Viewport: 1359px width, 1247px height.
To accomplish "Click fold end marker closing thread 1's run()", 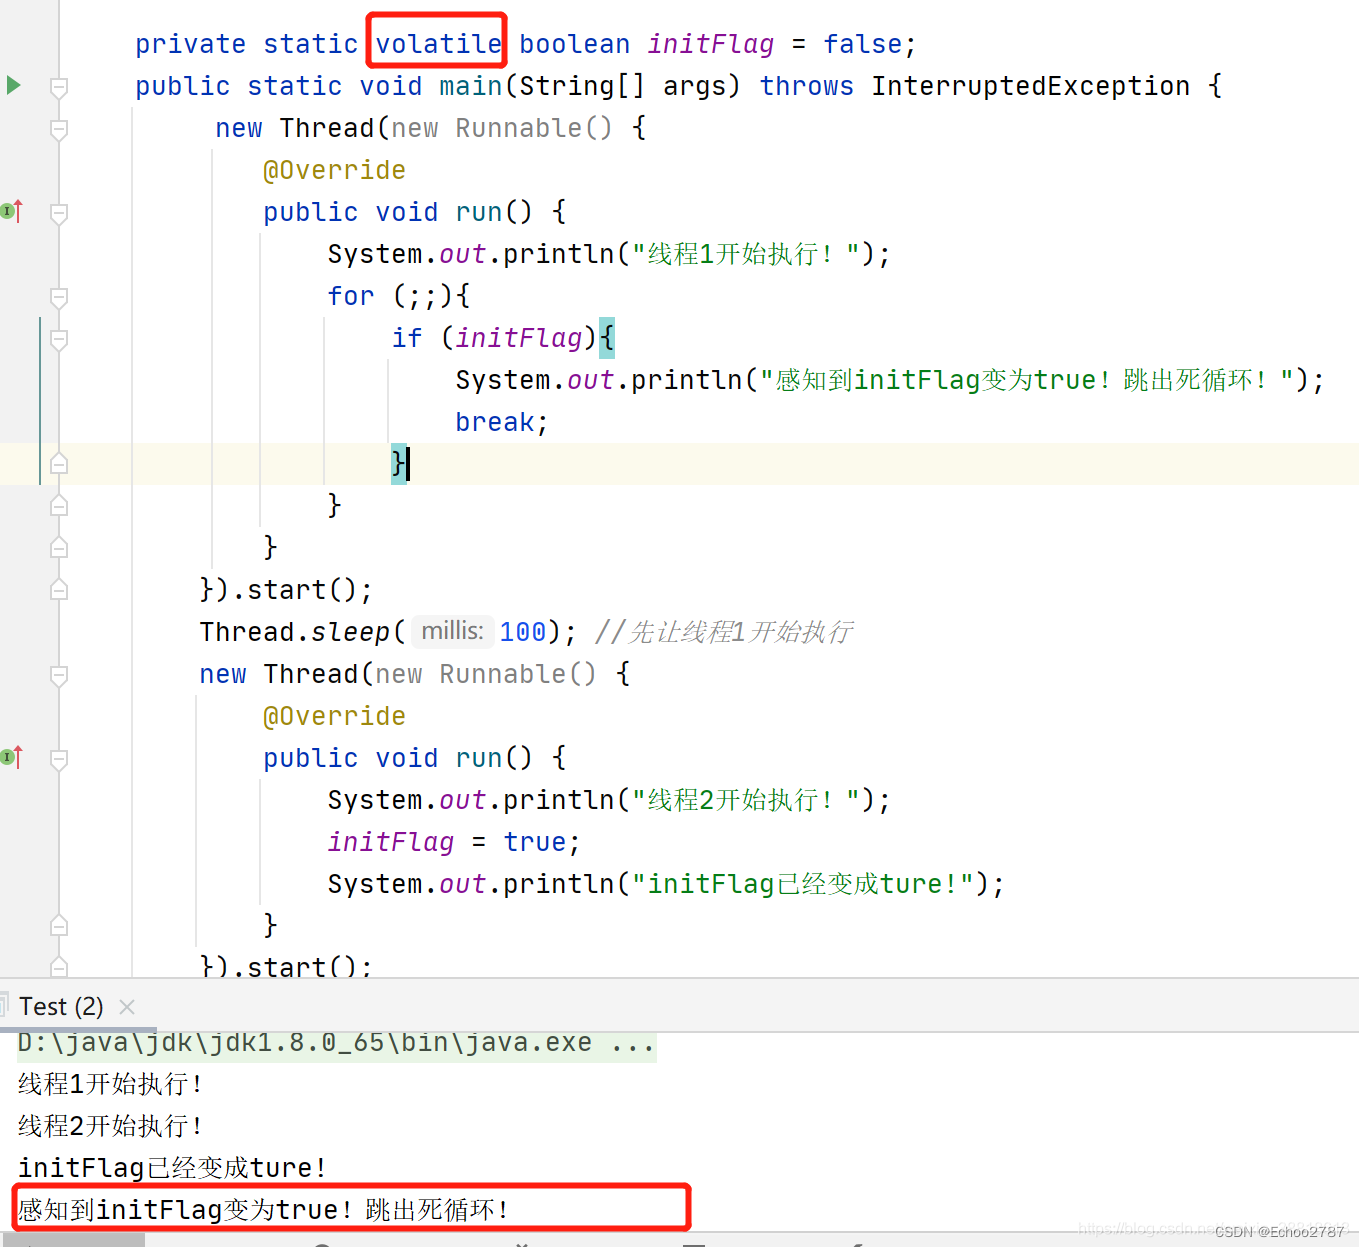I will pos(59,547).
